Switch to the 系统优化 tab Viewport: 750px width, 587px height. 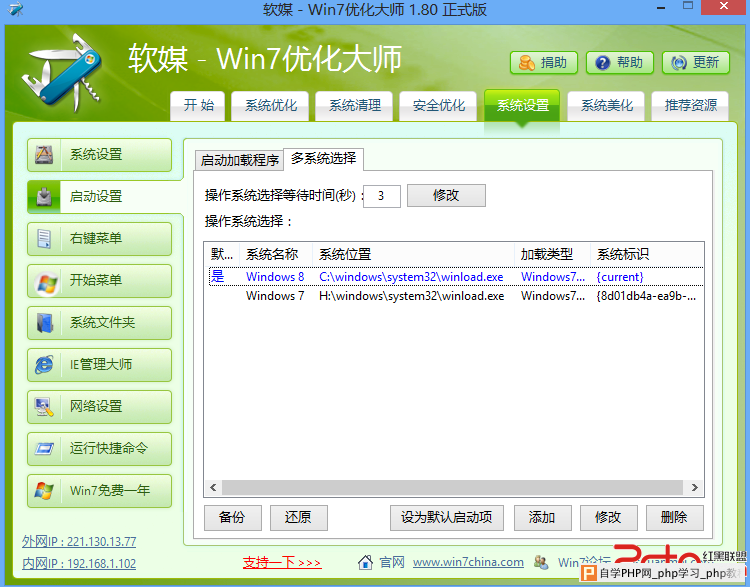(271, 105)
